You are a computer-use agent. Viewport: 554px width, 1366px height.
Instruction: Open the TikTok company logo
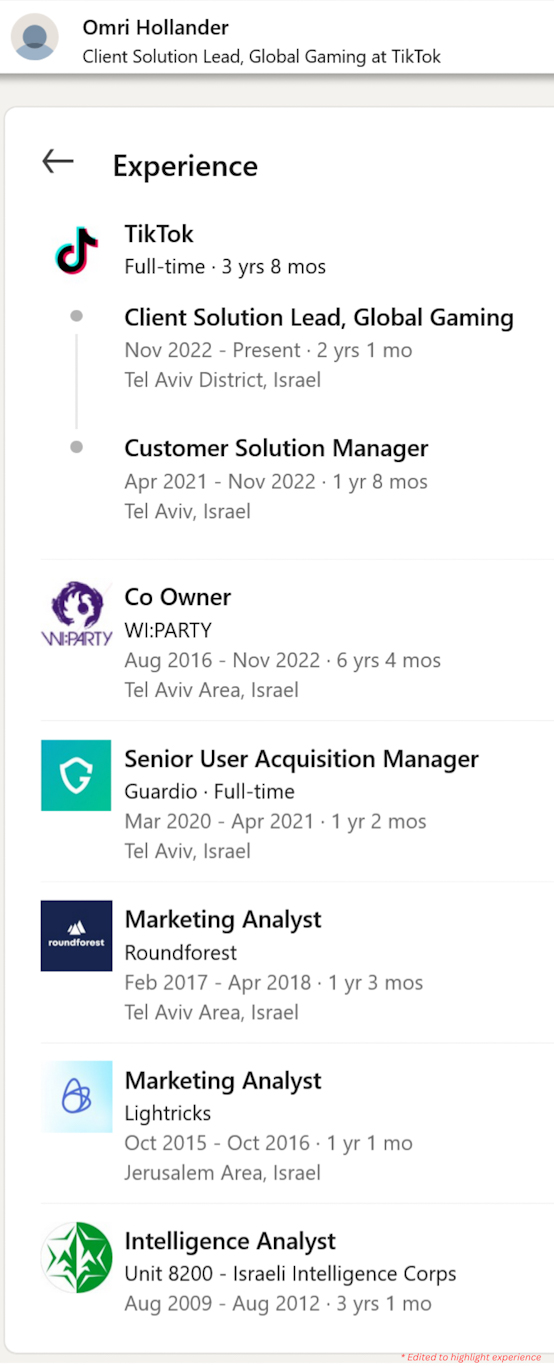click(77, 249)
